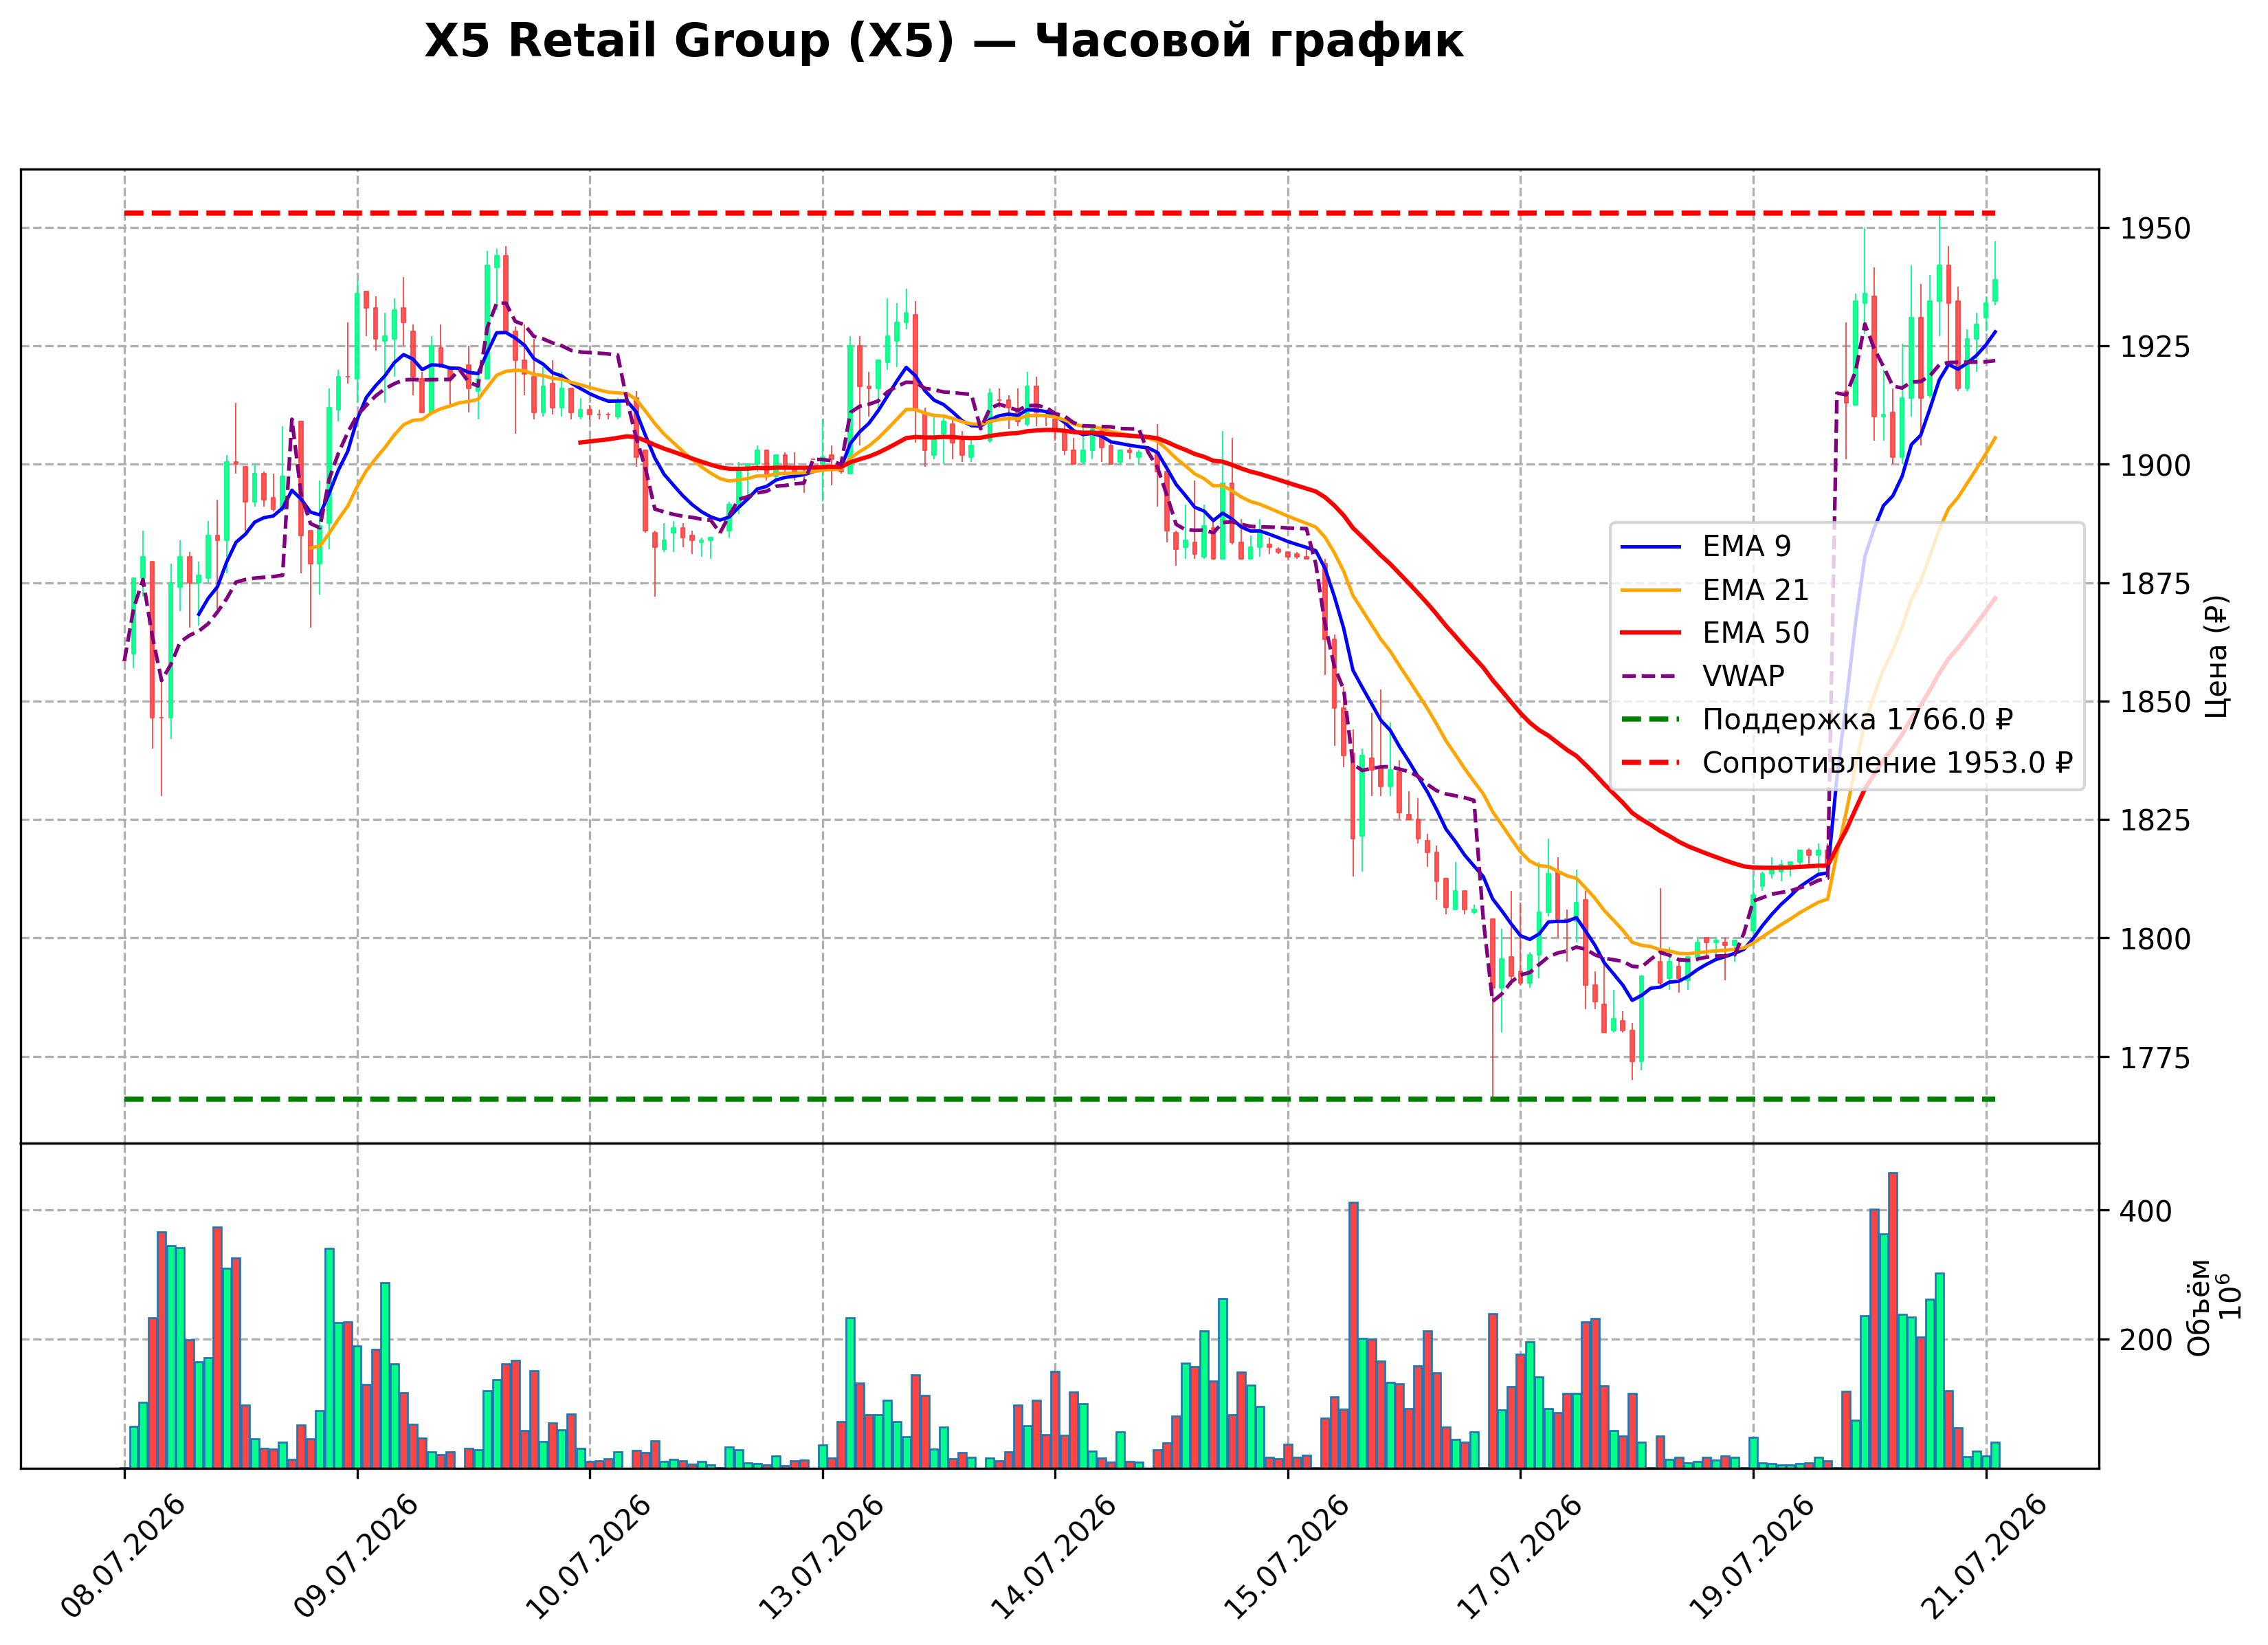Click the "Поддержка 1766.0 ₽" legend label
The width and height of the screenshot is (2268, 1645).
pyautogui.click(x=1857, y=720)
